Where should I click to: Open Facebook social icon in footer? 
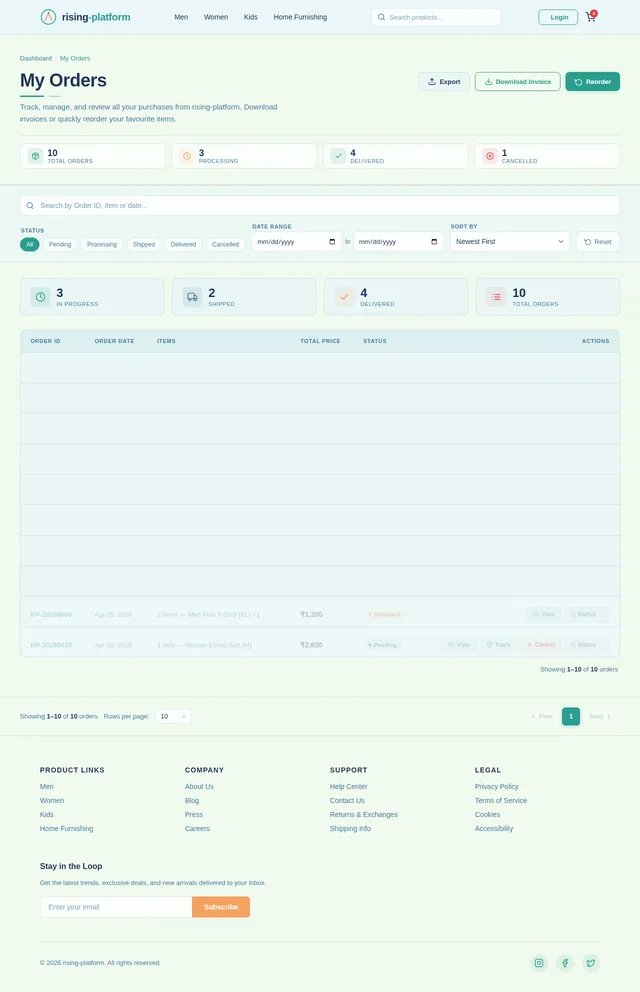point(565,963)
